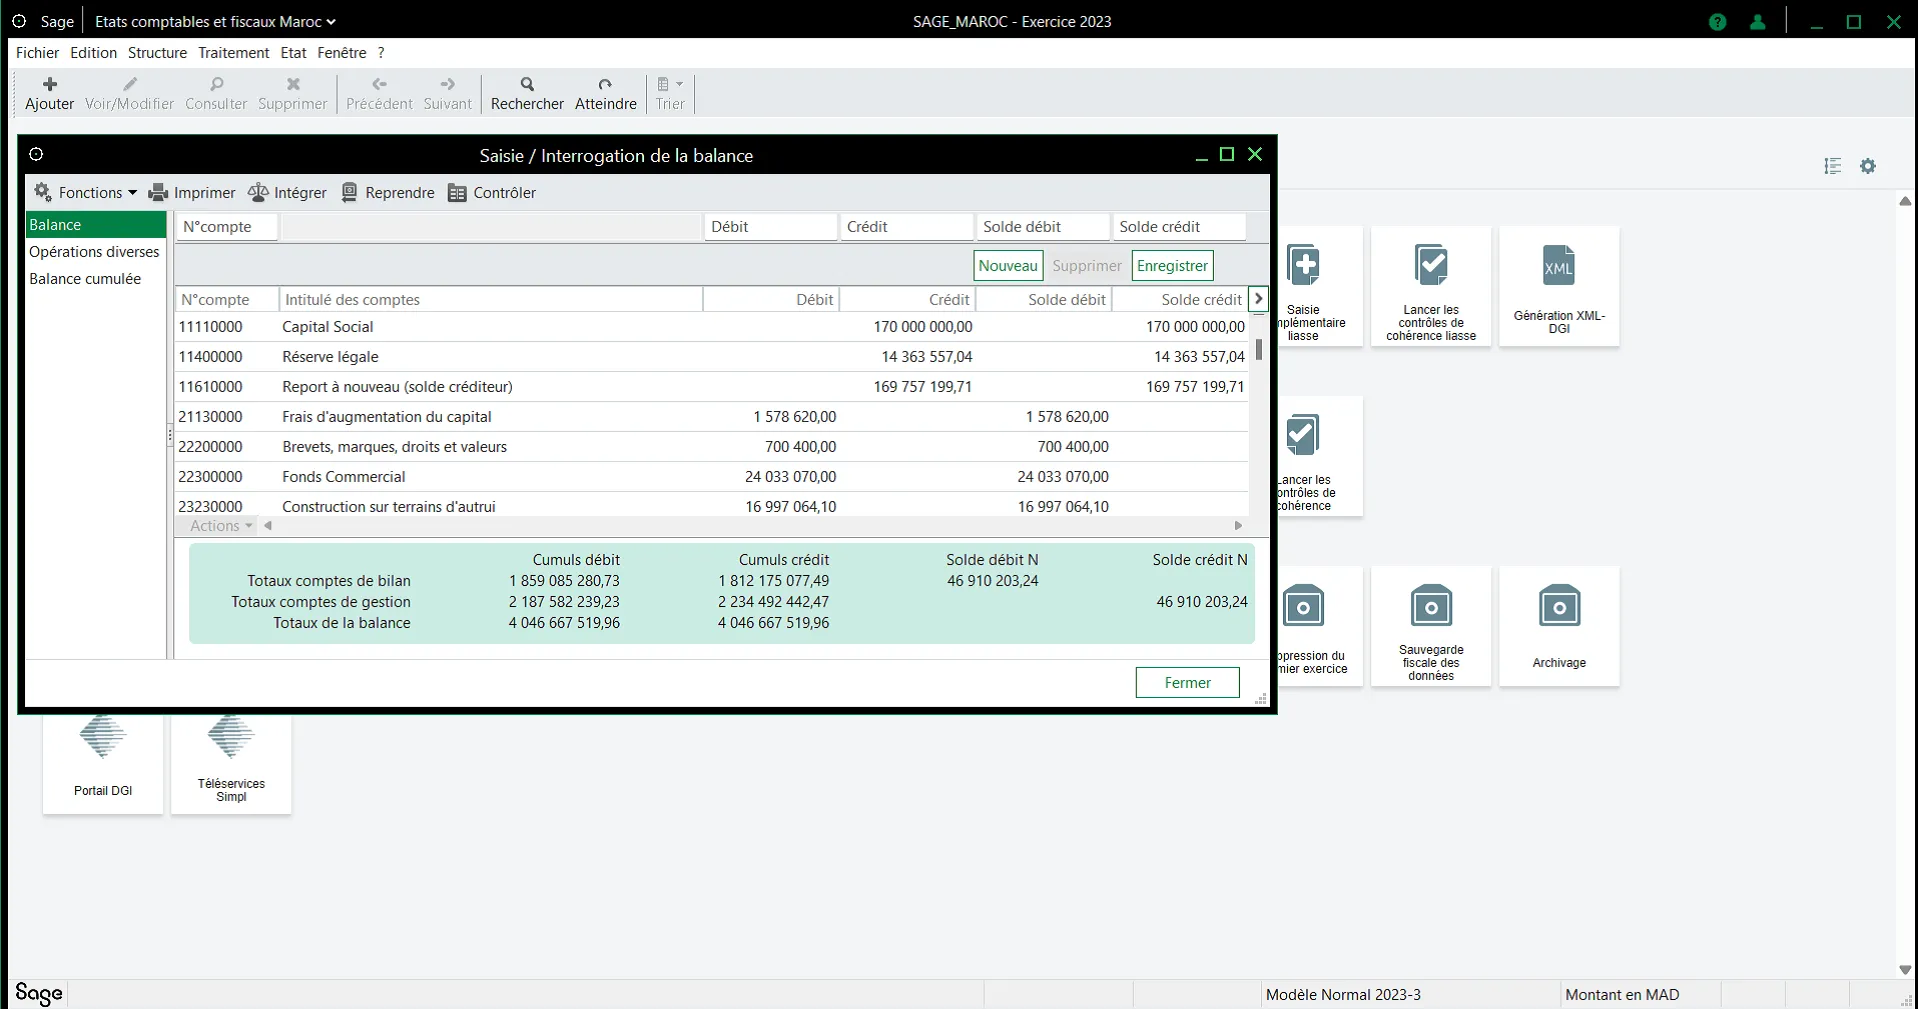1918x1009 pixels.
Task: Select Frais d'augmentation du capital row
Action: (711, 417)
